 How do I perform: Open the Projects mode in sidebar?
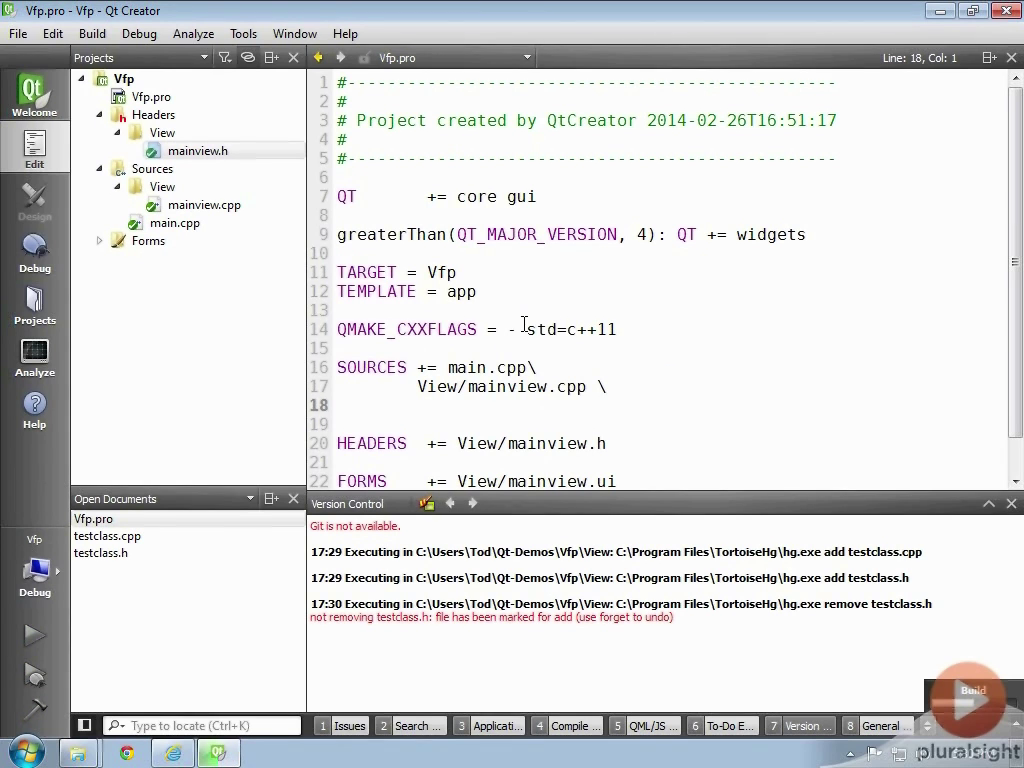tap(35, 306)
